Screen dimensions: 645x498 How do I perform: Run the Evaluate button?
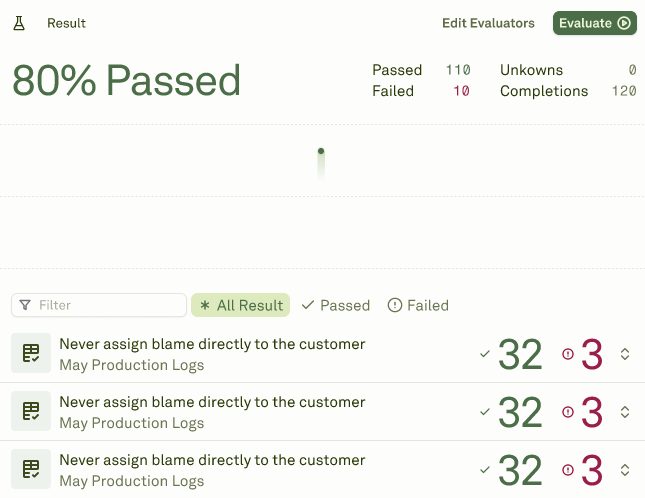[x=594, y=23]
